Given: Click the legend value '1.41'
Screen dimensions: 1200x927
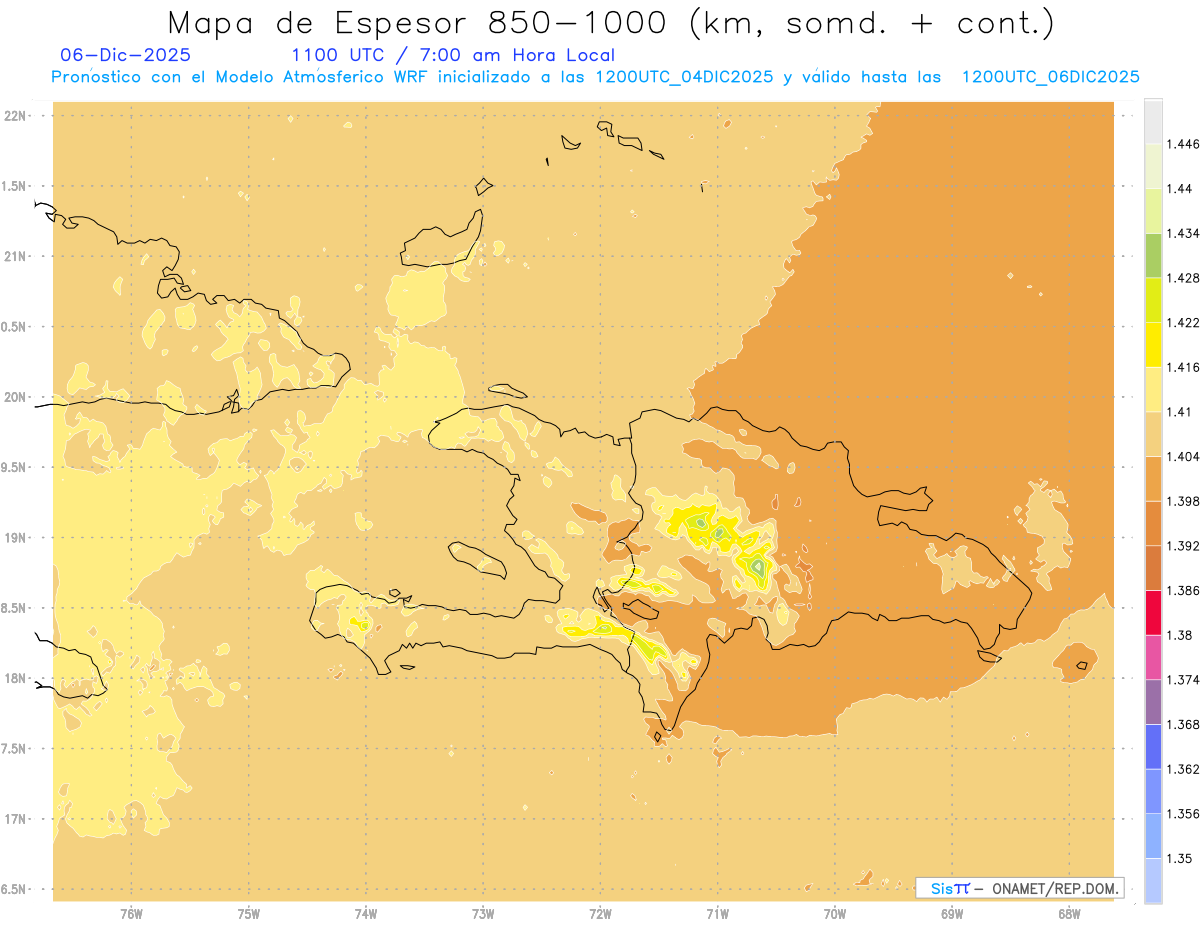Looking at the screenshot, I should pyautogui.click(x=1179, y=412).
